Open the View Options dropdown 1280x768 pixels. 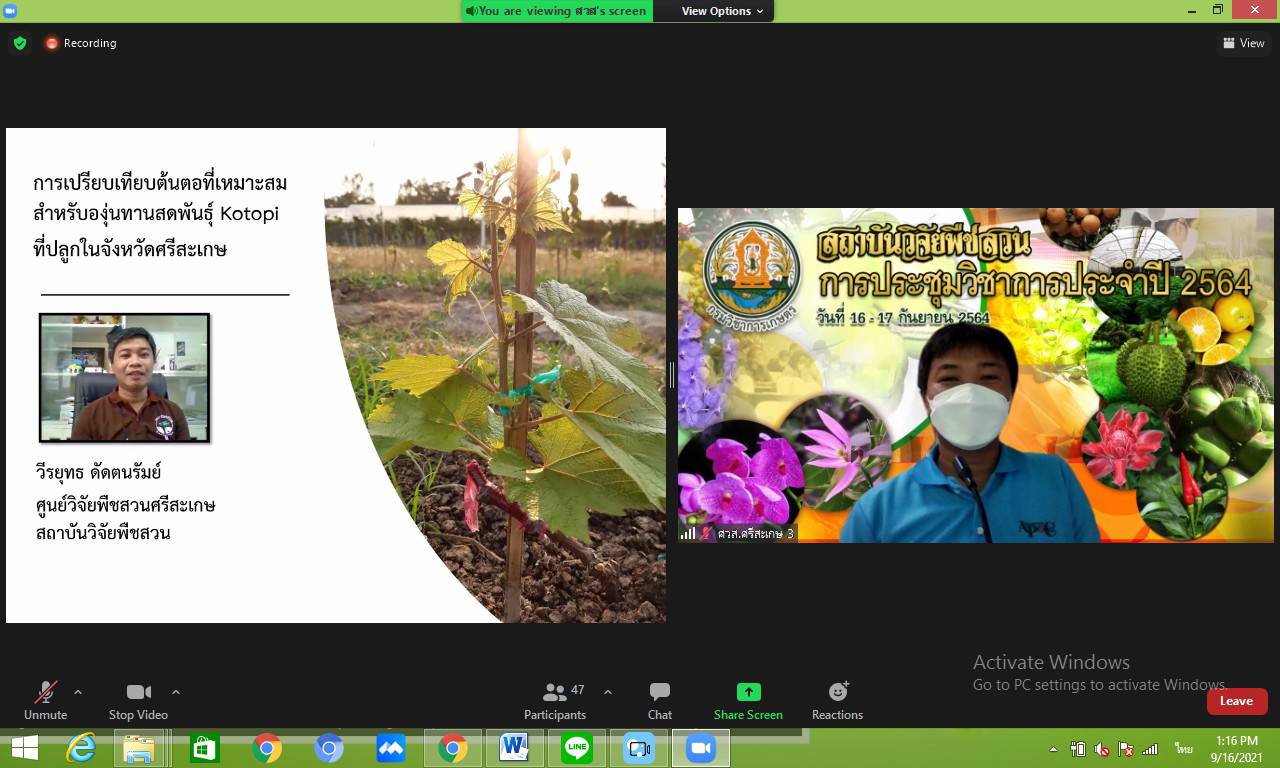point(722,11)
